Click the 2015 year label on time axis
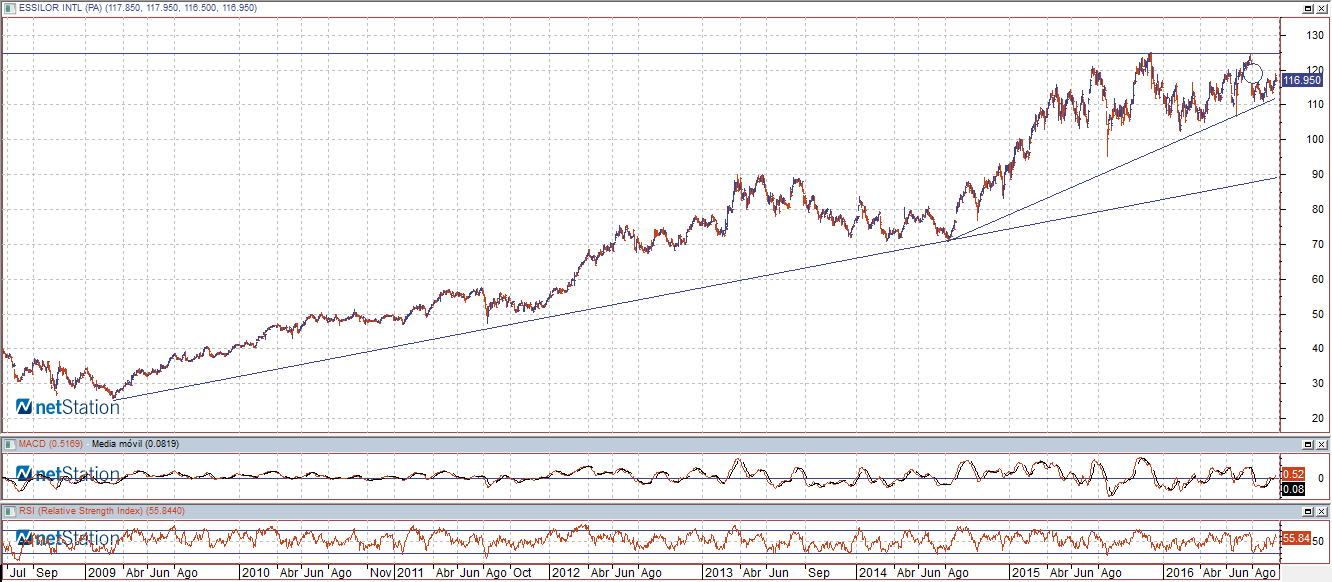 (x=1025, y=574)
